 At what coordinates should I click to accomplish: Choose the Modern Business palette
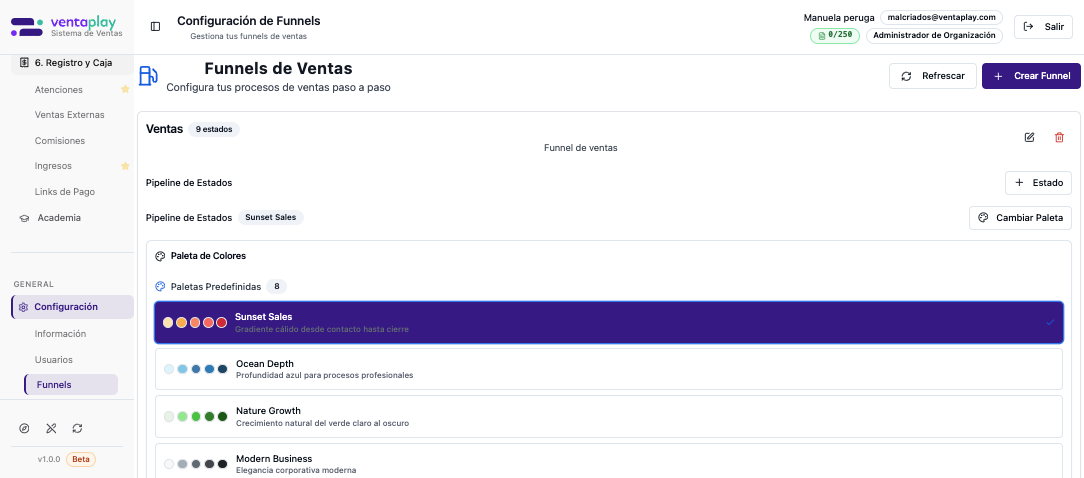tap(608, 463)
